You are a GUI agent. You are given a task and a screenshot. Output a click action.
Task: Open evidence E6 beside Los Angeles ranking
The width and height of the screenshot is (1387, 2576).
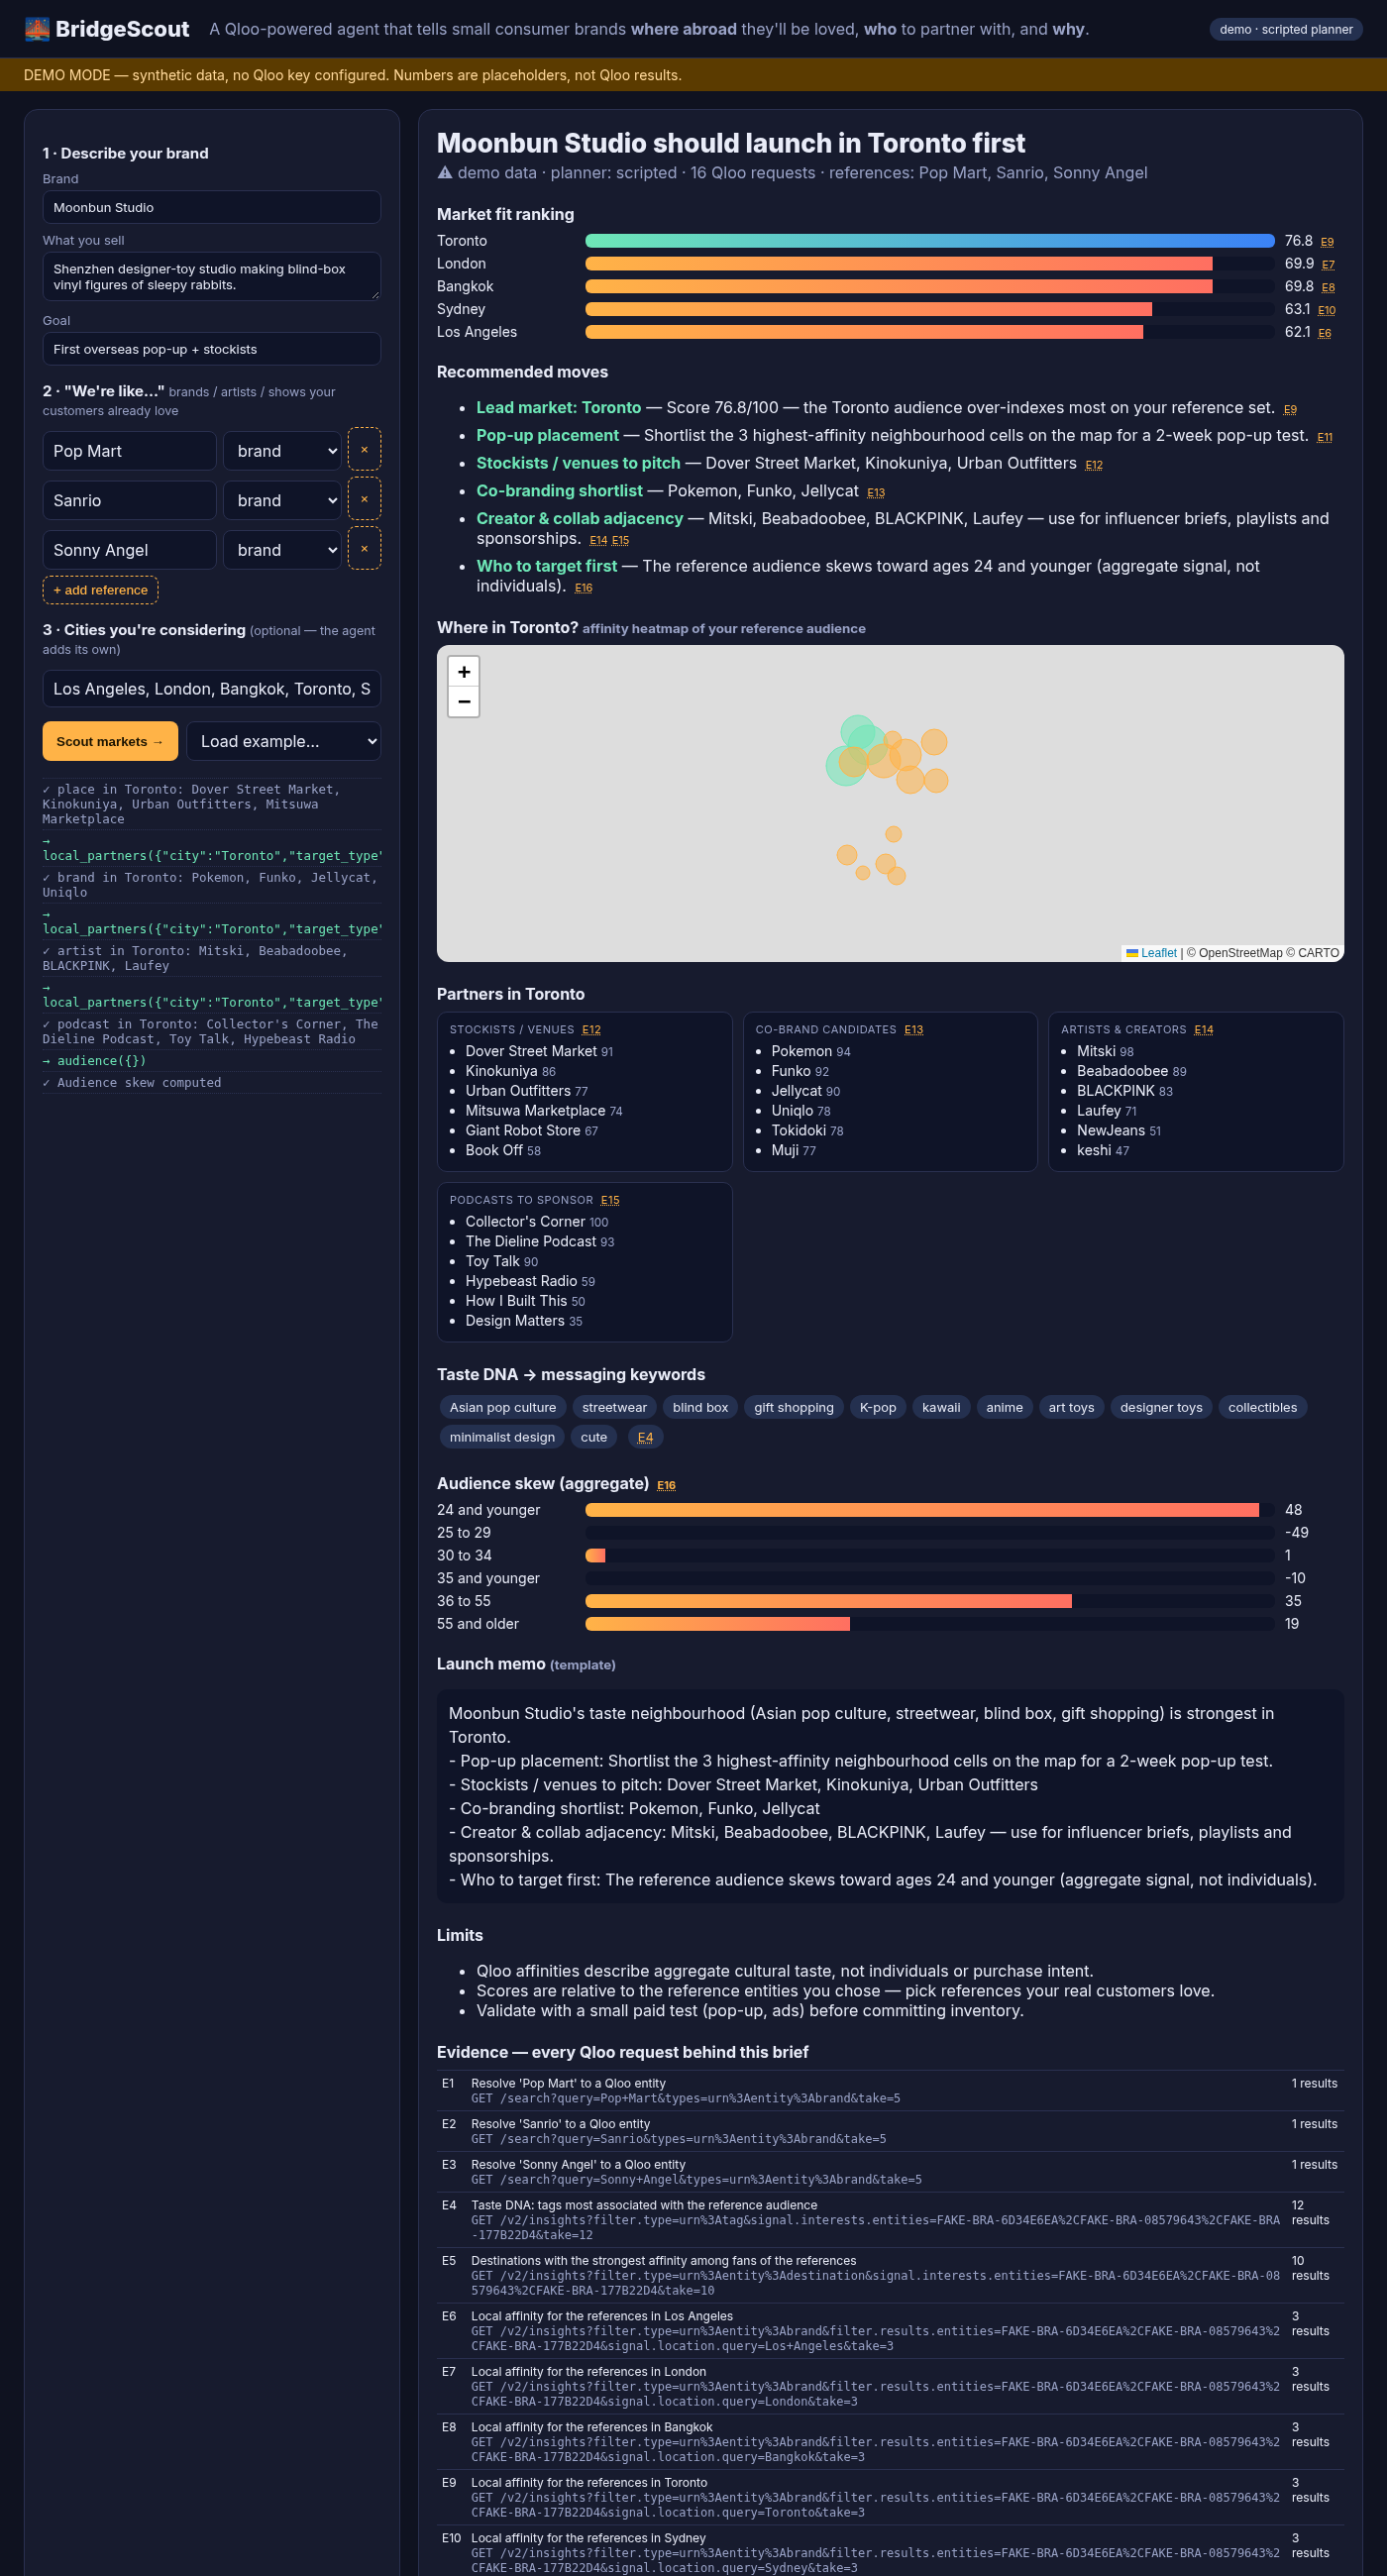pos(1324,334)
